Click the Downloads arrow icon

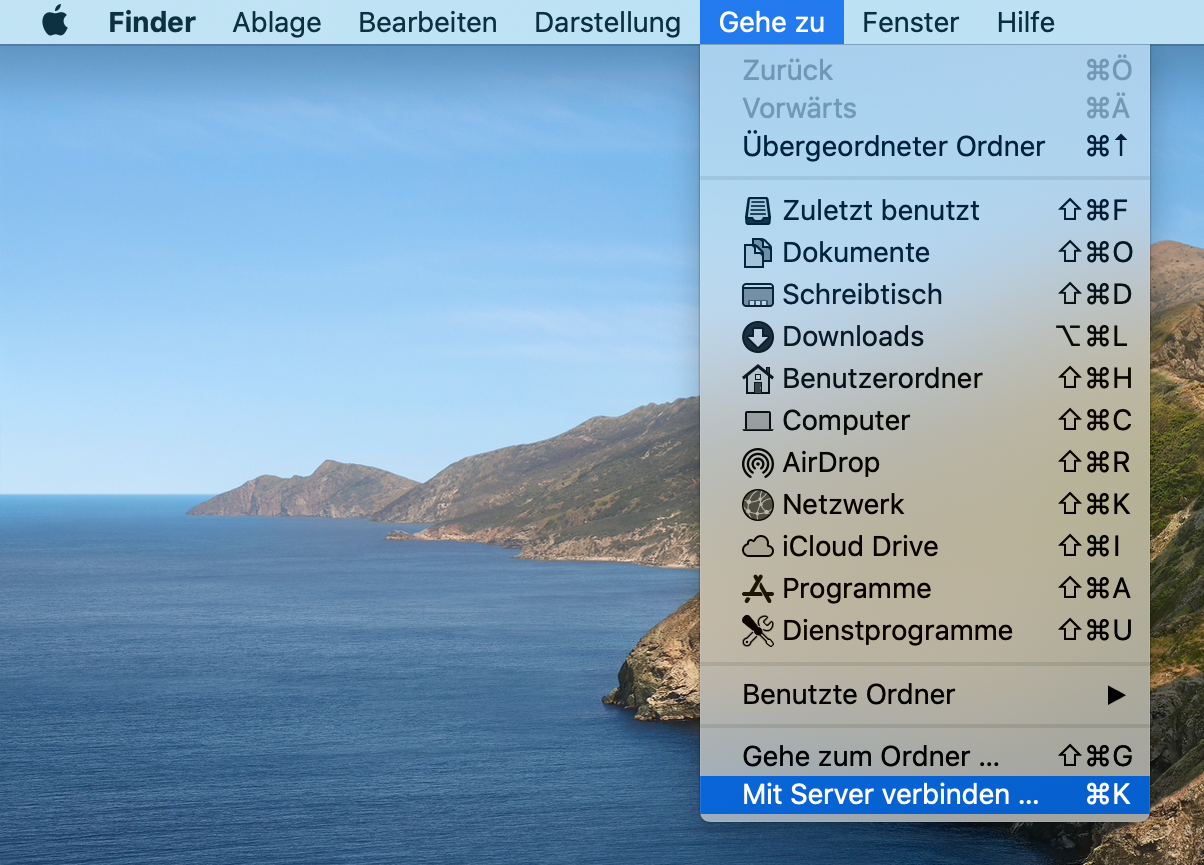pyautogui.click(x=758, y=337)
